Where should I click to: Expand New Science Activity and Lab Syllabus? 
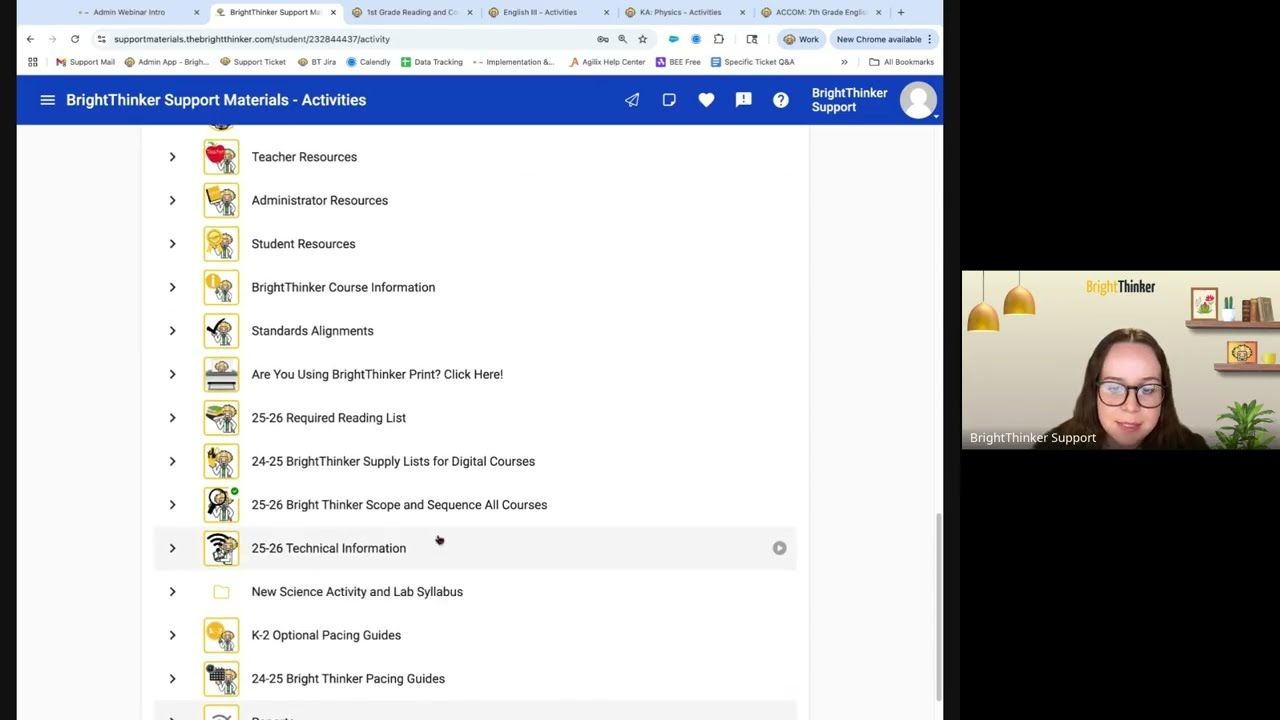[x=172, y=592]
